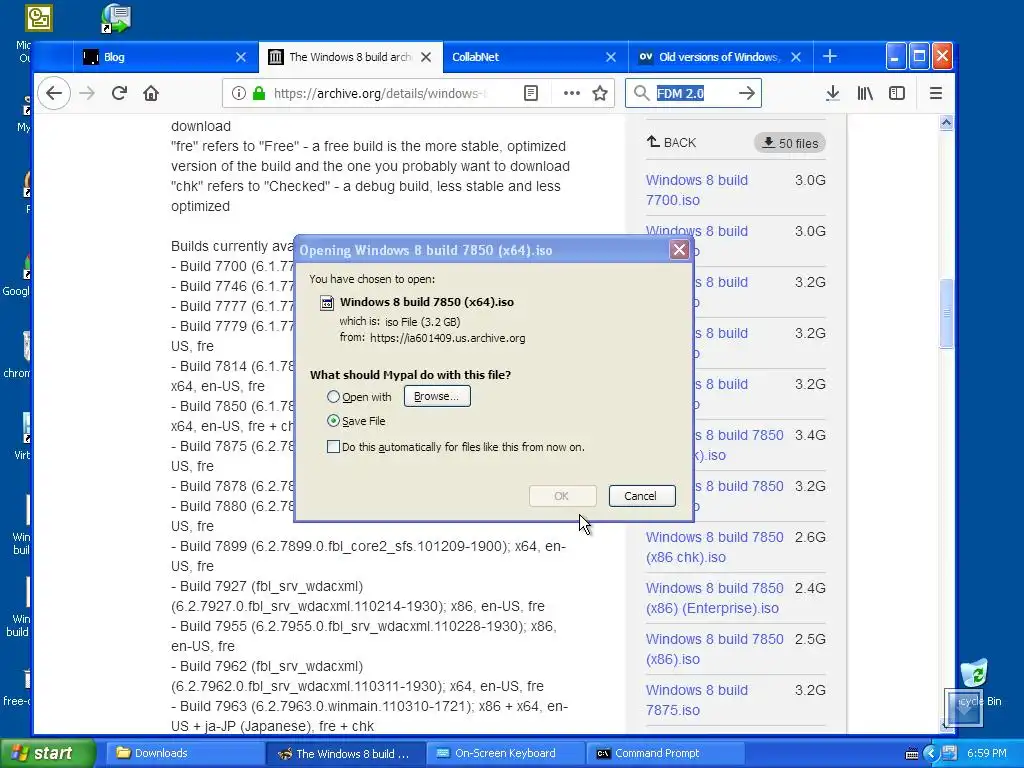Click the iso file icon in dialog
This screenshot has height=768, width=1024.
tap(327, 302)
